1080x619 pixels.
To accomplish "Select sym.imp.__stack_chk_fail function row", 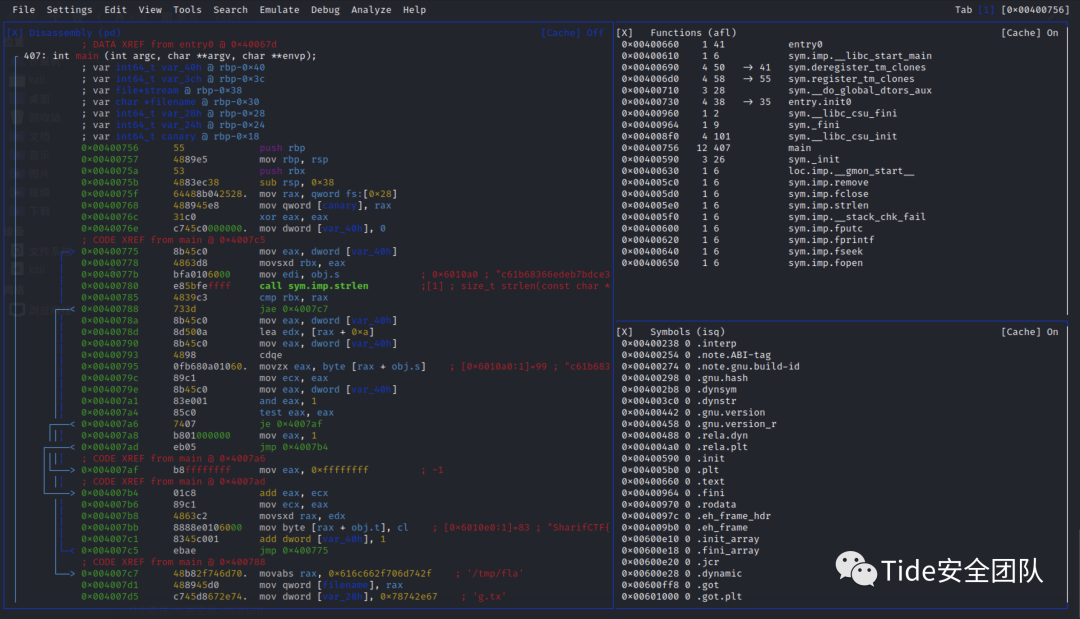I will tap(773, 217).
